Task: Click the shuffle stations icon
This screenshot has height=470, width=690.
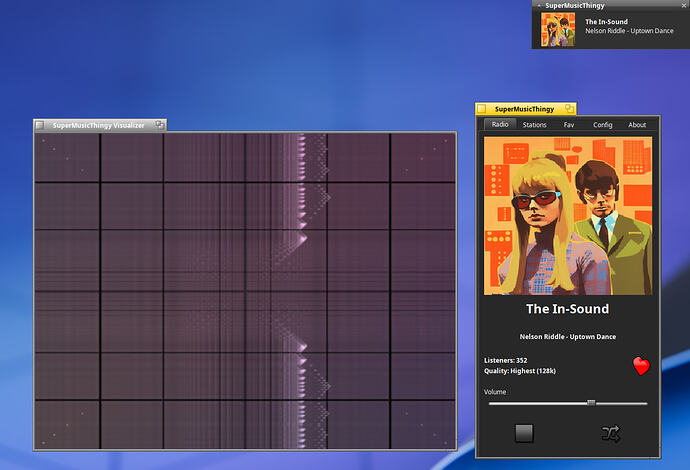Action: point(610,433)
